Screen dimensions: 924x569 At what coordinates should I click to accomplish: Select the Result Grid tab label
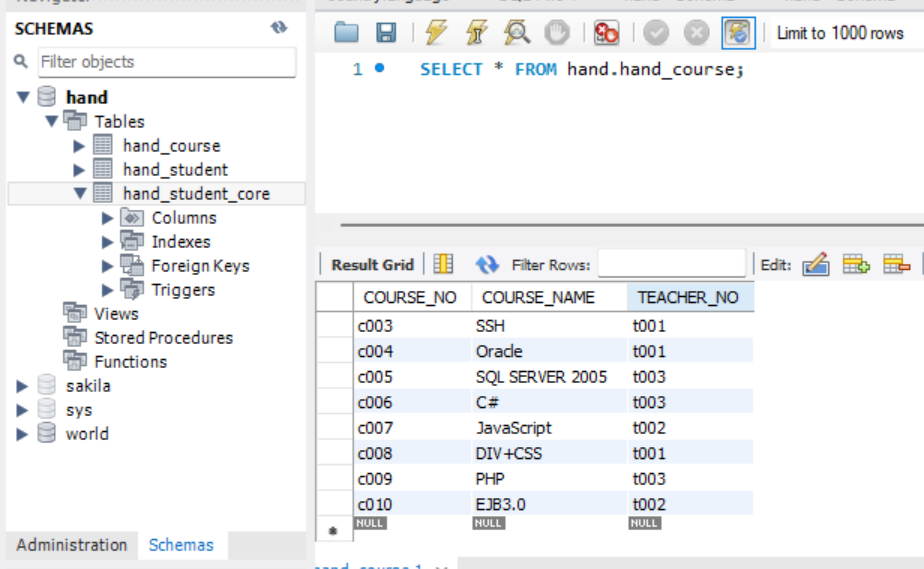point(372,265)
